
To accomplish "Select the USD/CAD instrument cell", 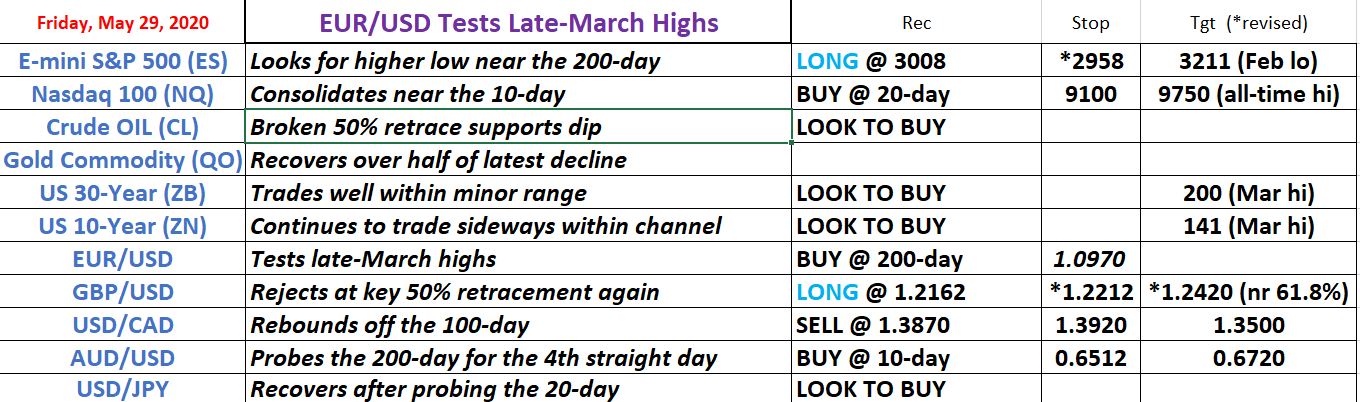I will tap(122, 325).
